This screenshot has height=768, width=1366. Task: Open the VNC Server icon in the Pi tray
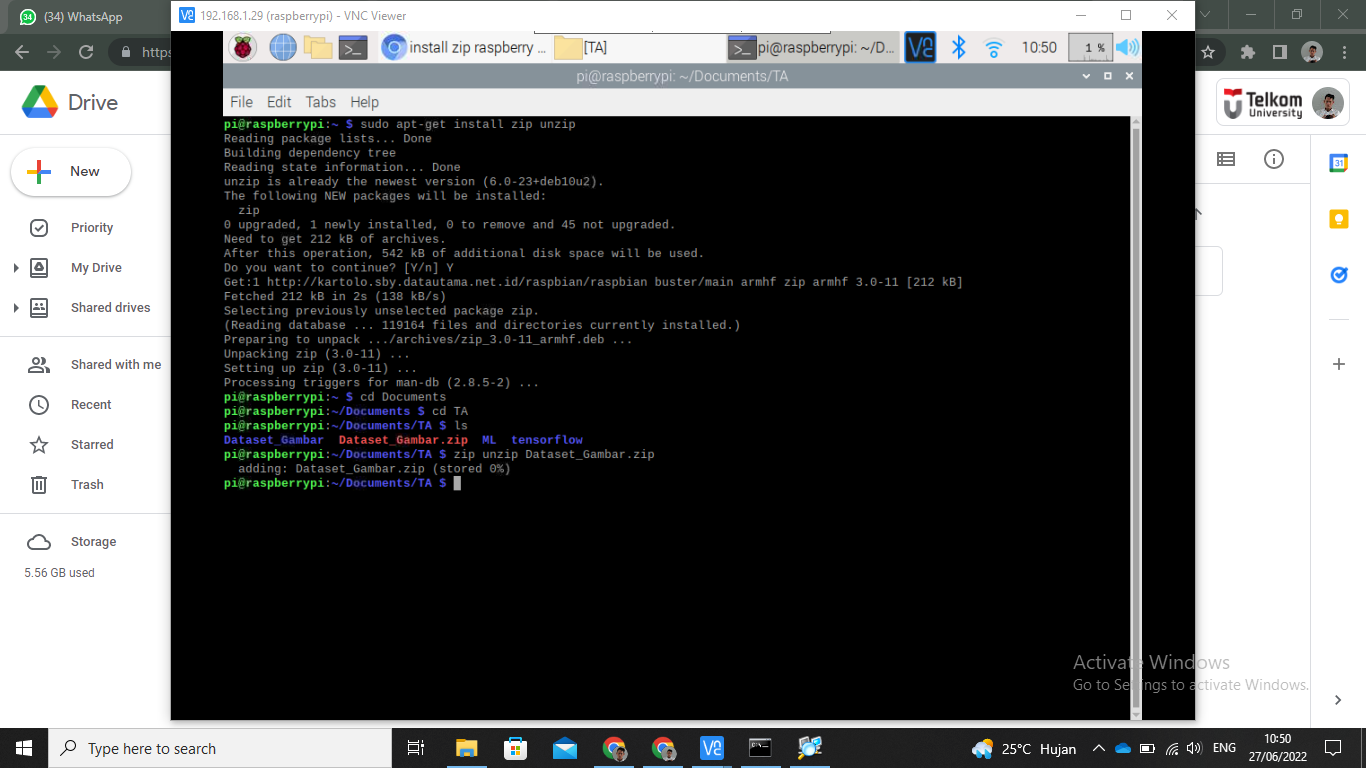point(919,47)
